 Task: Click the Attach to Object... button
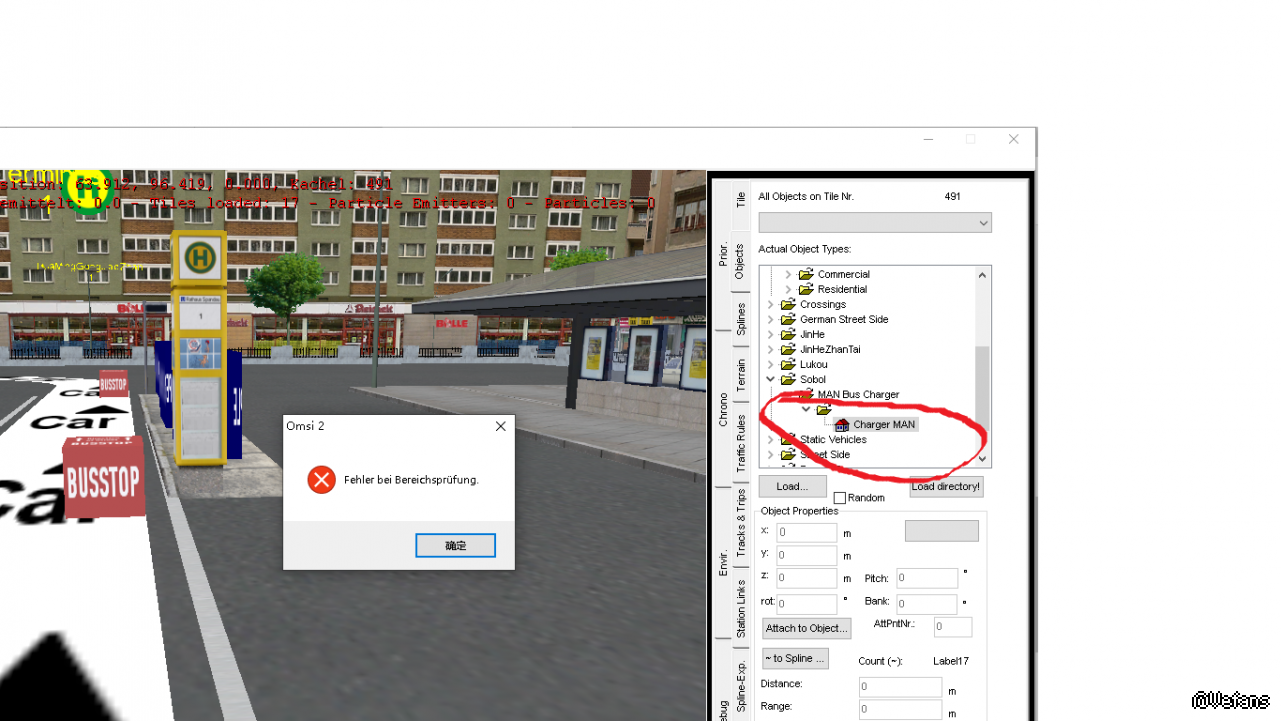(807, 628)
